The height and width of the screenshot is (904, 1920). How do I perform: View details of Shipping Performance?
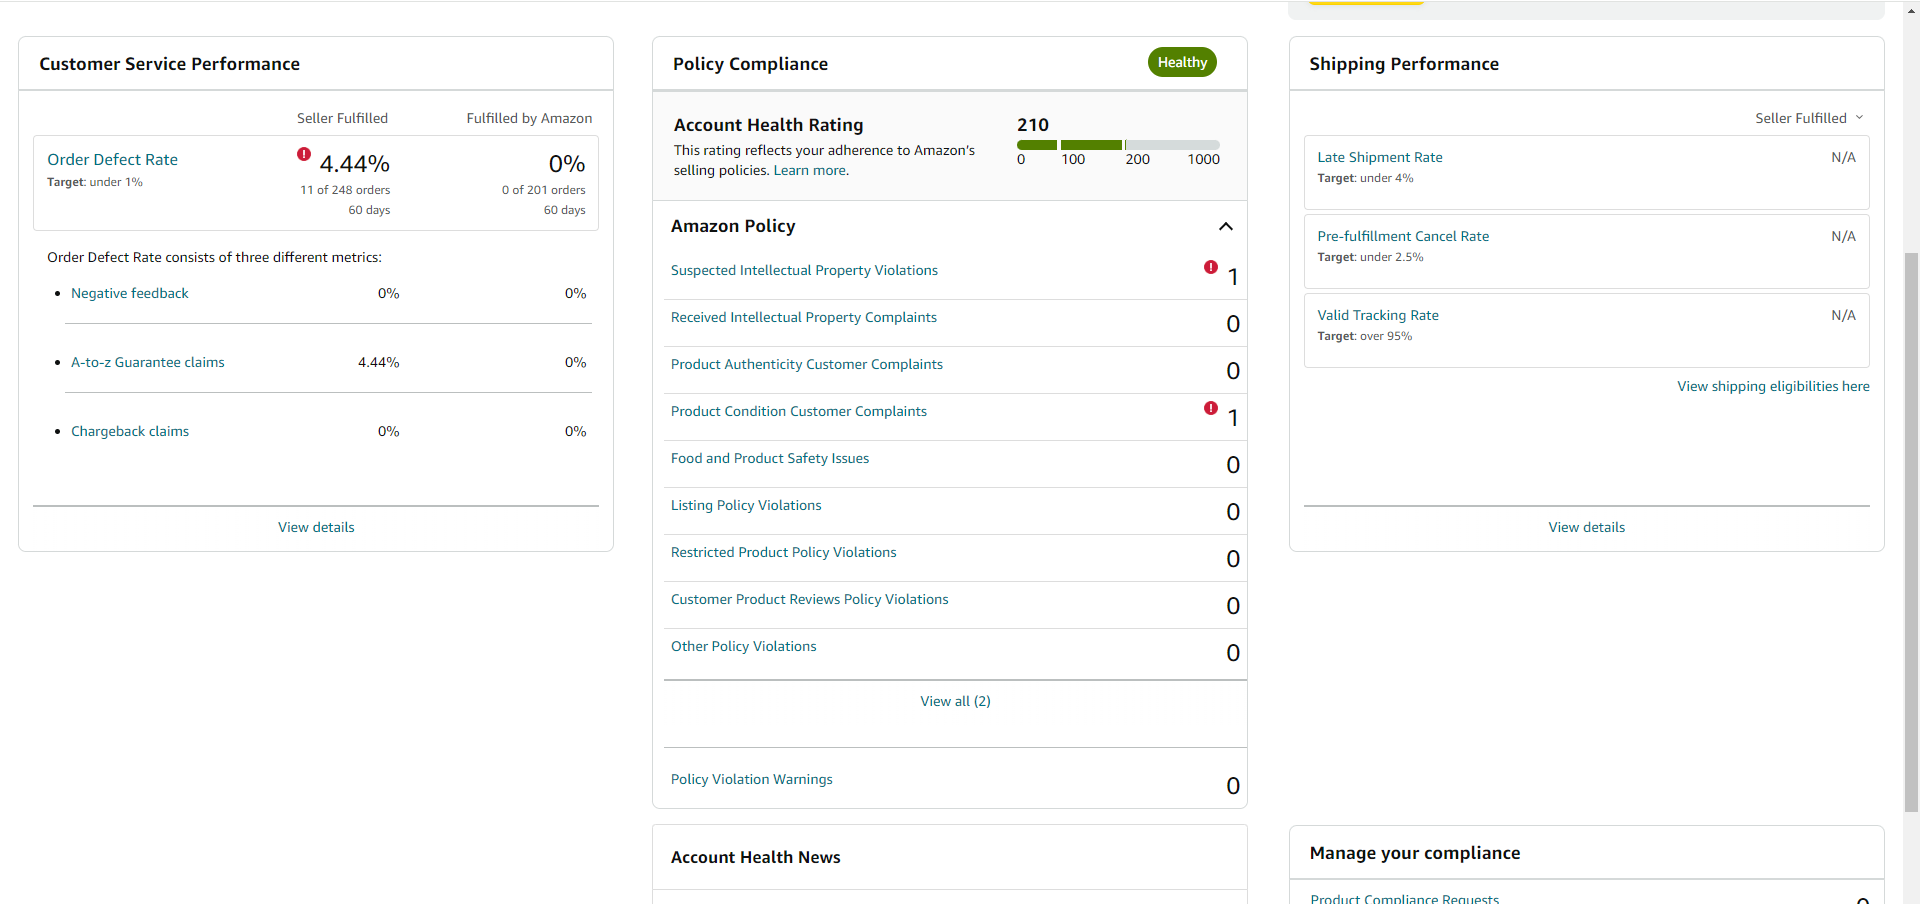click(1586, 527)
